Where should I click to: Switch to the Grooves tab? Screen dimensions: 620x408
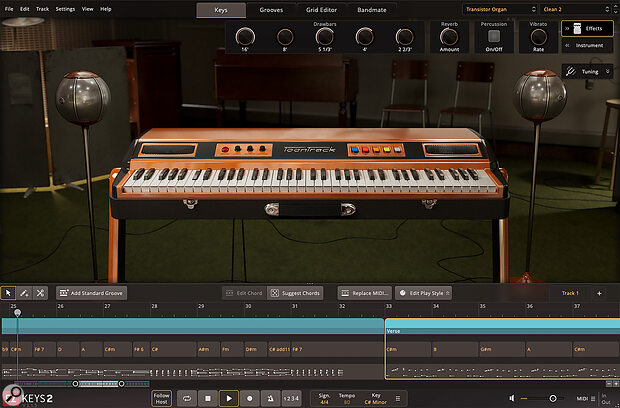pos(271,10)
